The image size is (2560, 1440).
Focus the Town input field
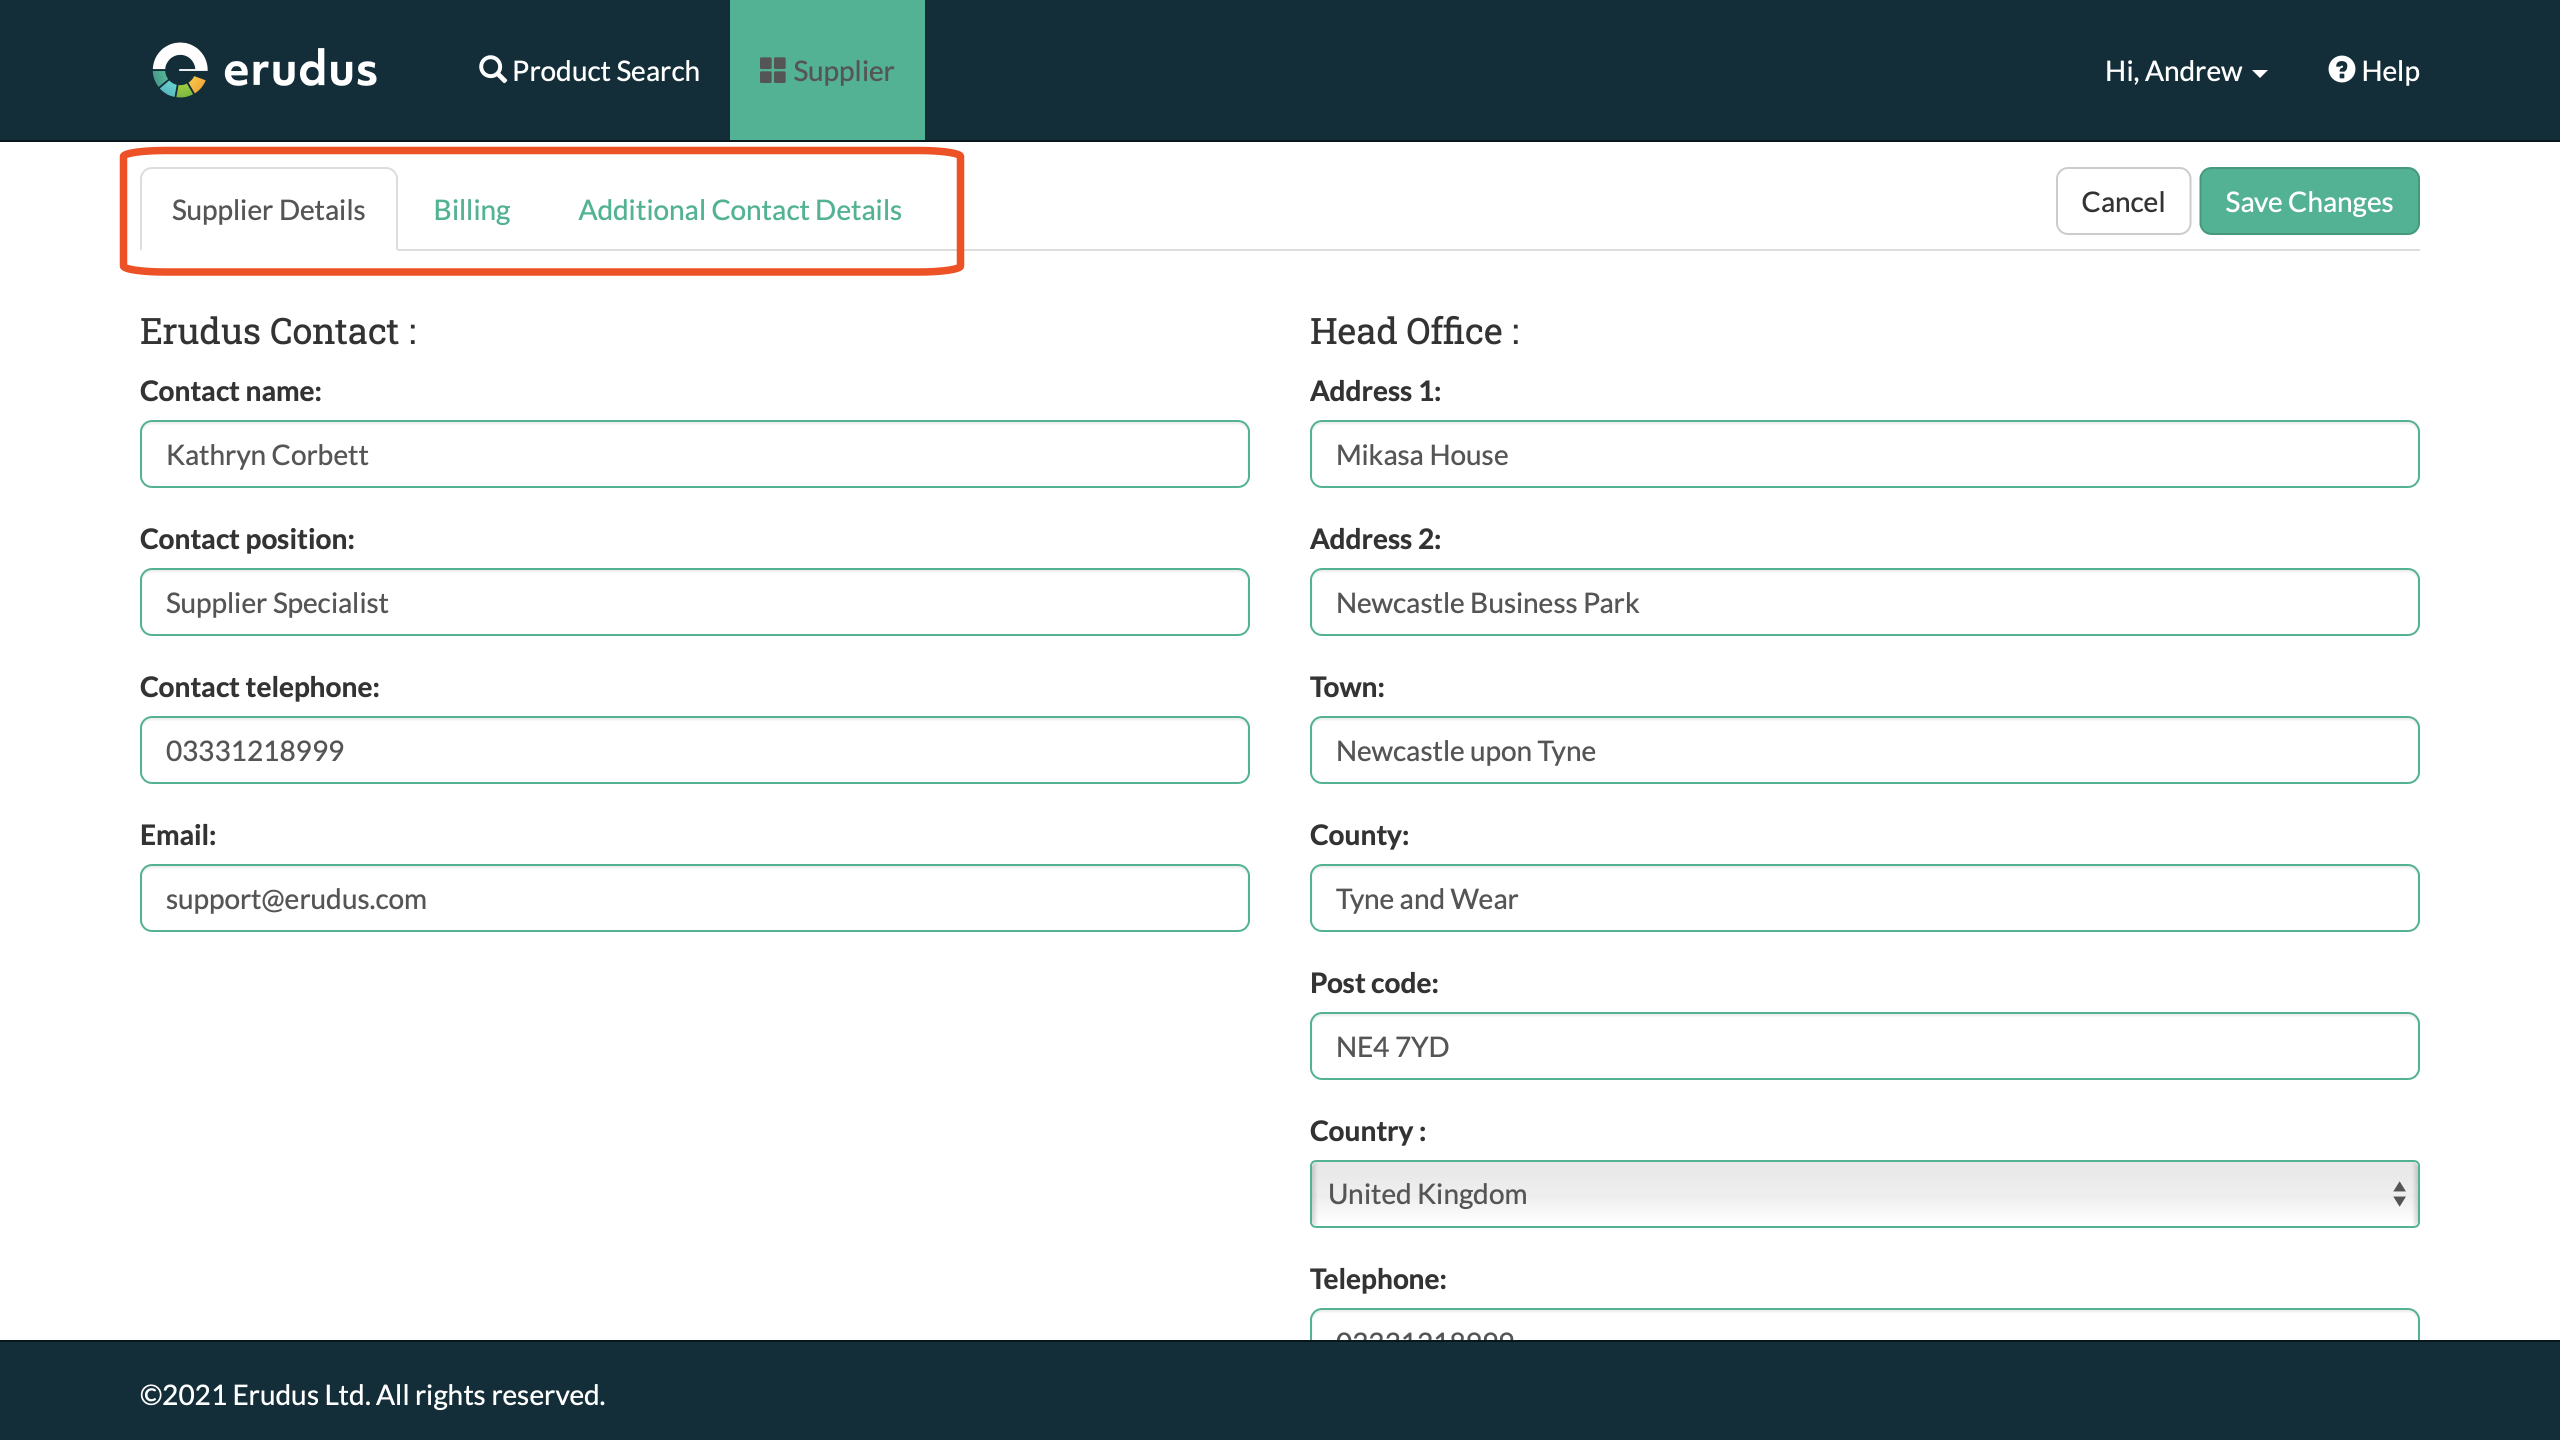pyautogui.click(x=1864, y=751)
